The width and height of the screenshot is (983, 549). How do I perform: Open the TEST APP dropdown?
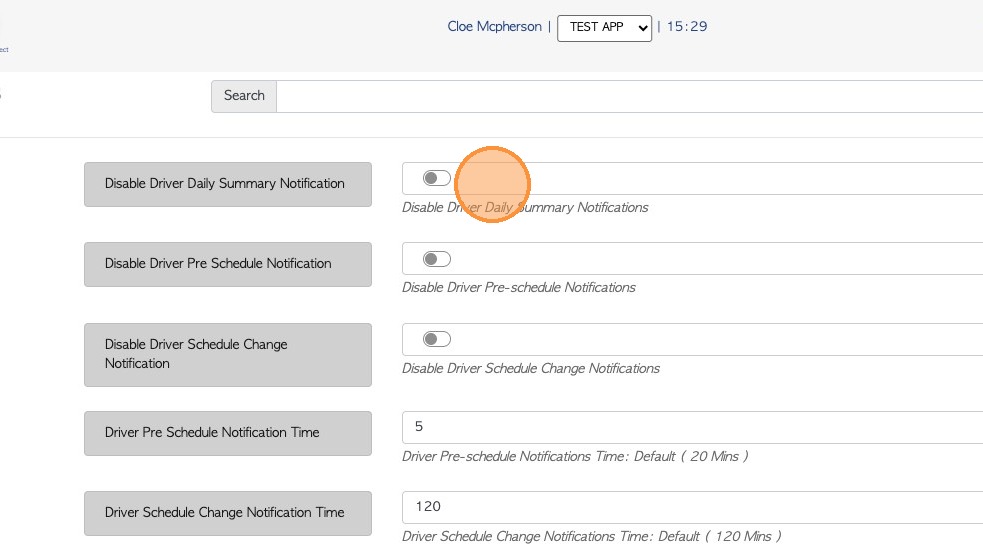click(604, 27)
